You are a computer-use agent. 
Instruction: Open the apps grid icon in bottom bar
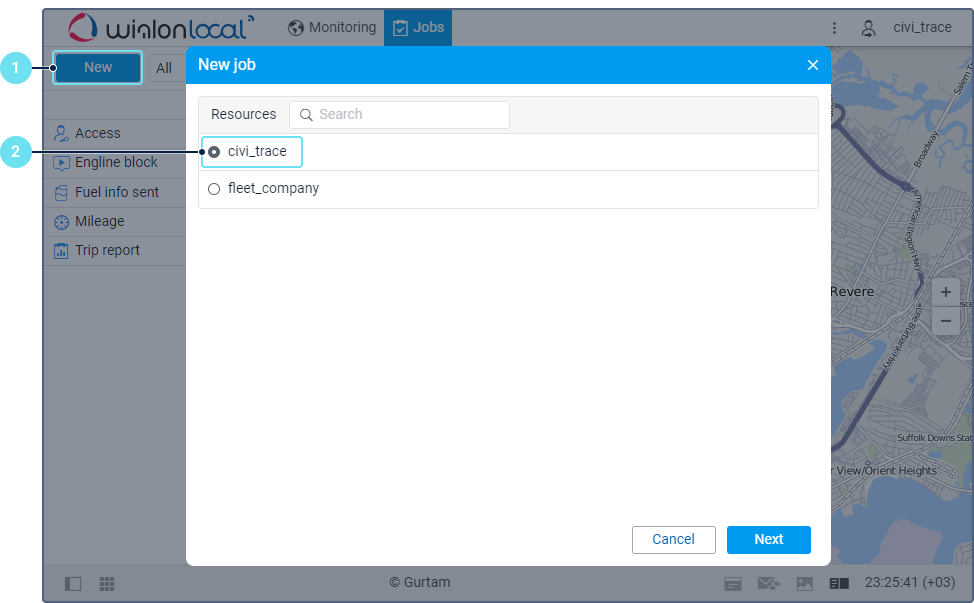pos(107,583)
